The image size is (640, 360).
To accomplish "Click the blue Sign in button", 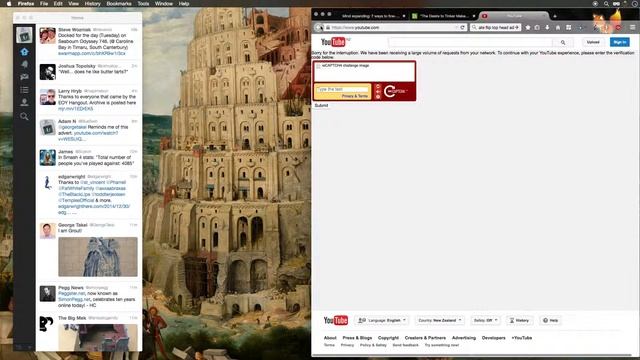I will point(620,42).
